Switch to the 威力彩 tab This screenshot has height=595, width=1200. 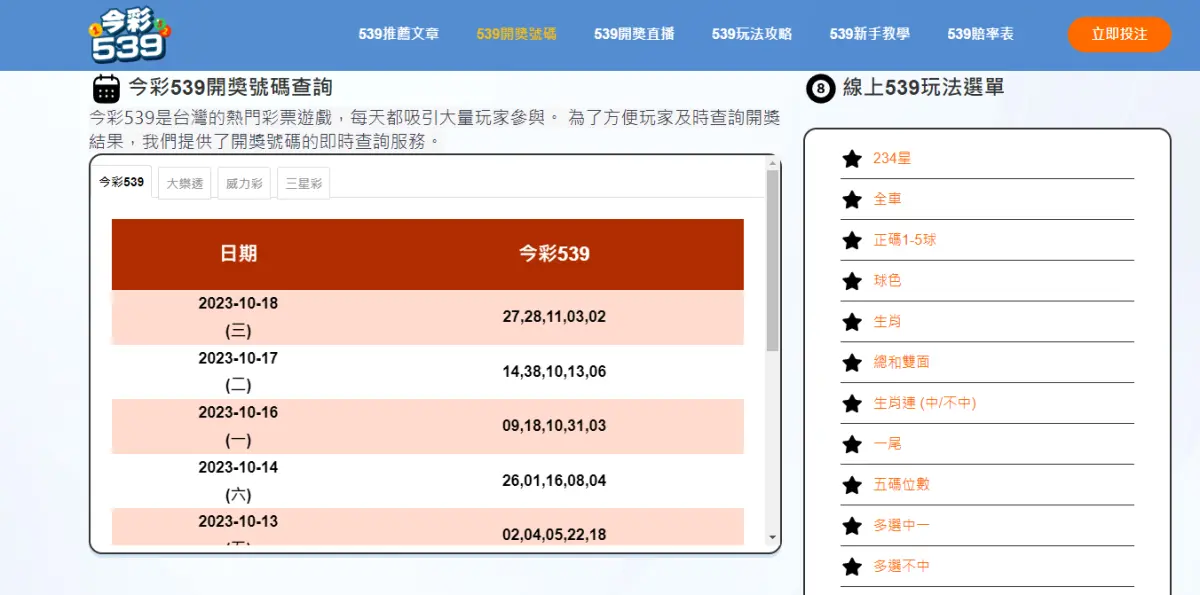click(244, 184)
